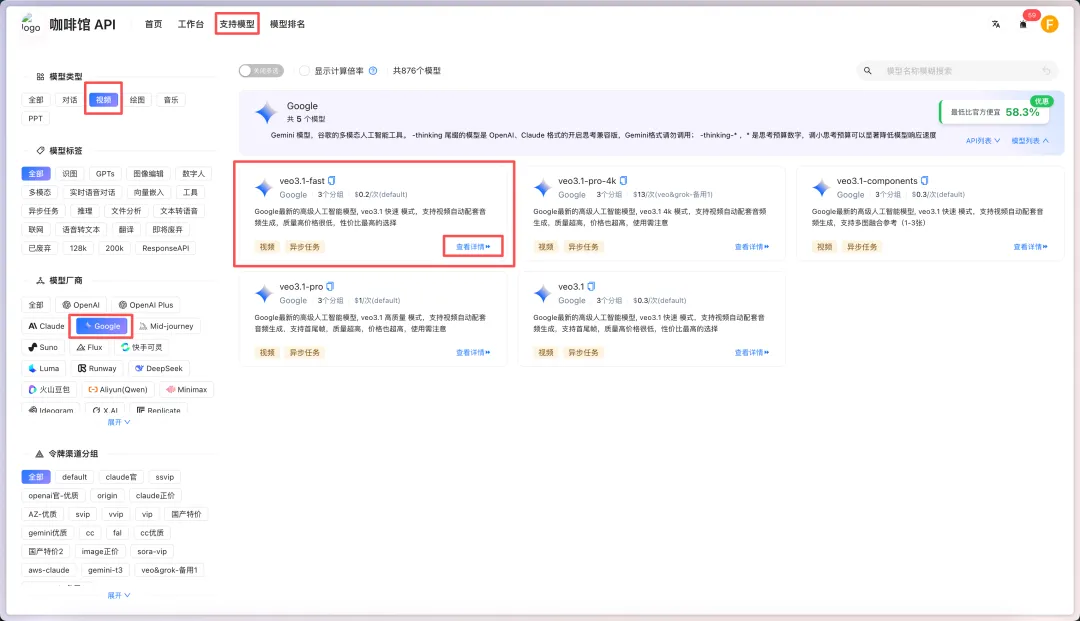Image resolution: width=1080 pixels, height=621 pixels.
Task: Filter by Luma vendor
Action: pyautogui.click(x=43, y=368)
